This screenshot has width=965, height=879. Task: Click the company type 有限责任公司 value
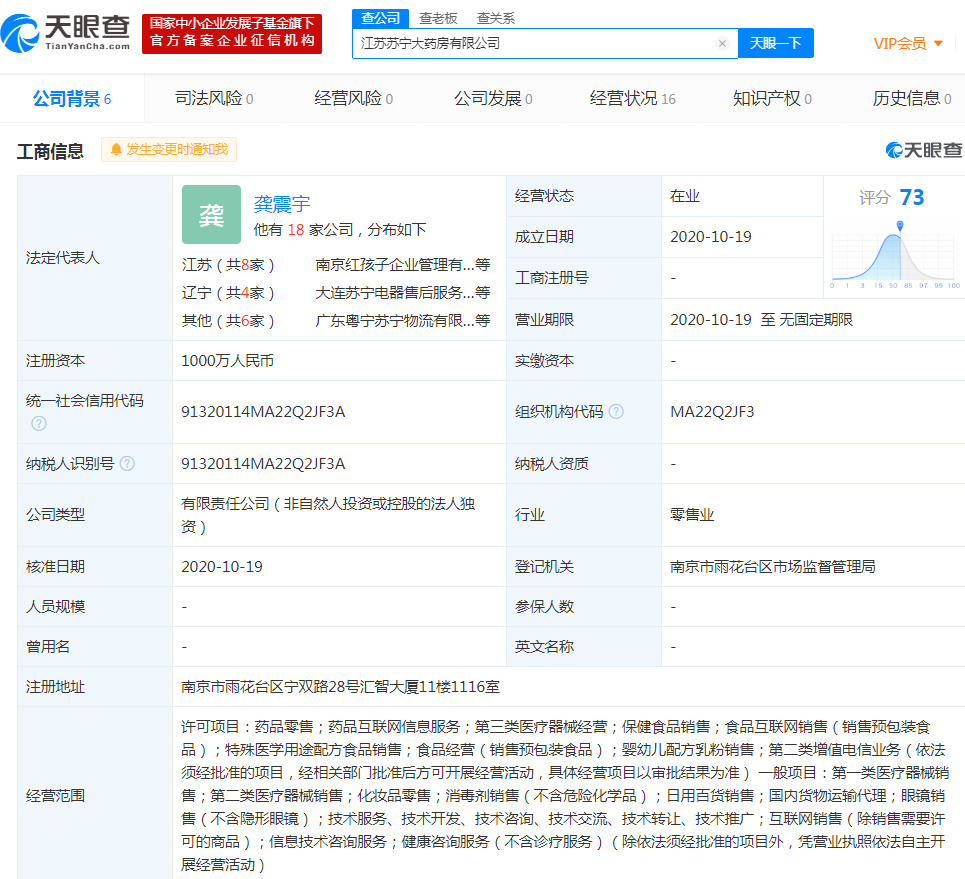pos(328,515)
